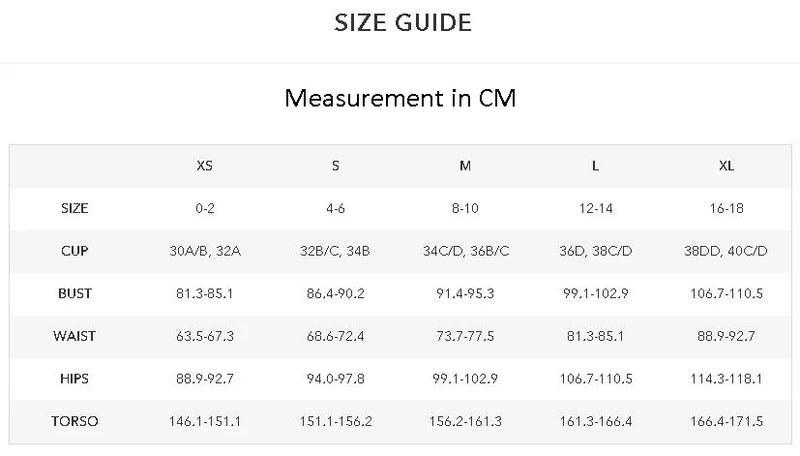Select the L column header
Viewport: 800px width, 456px height.
tap(595, 166)
